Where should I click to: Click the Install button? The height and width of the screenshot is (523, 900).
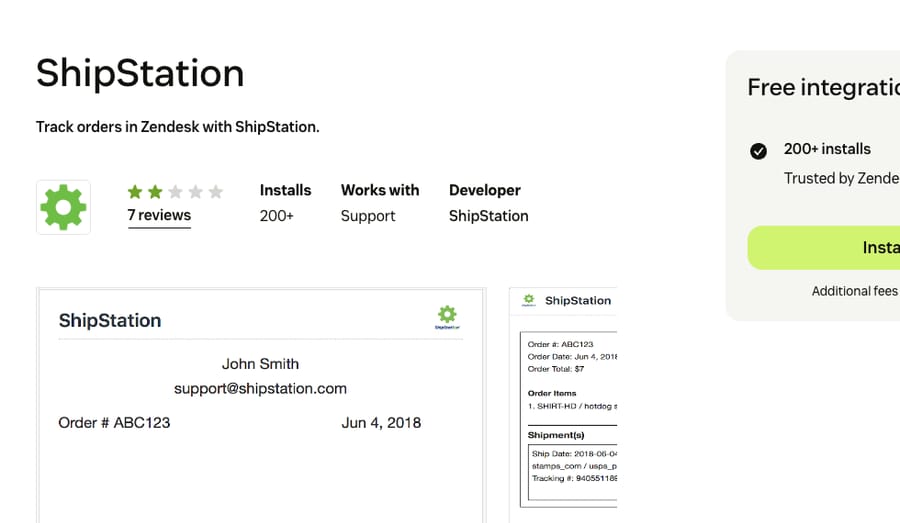tap(824, 247)
